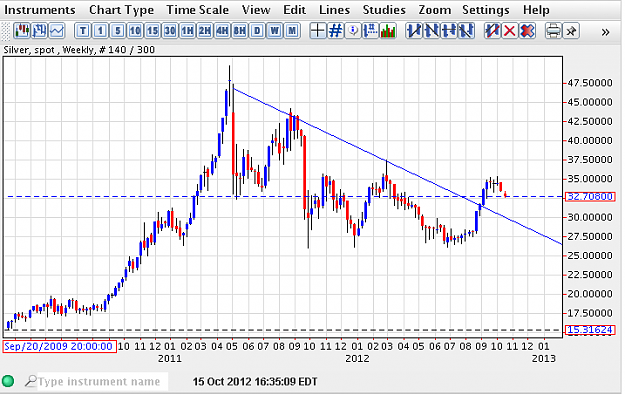Switch to monthly (M) time scale

pyautogui.click(x=292, y=31)
